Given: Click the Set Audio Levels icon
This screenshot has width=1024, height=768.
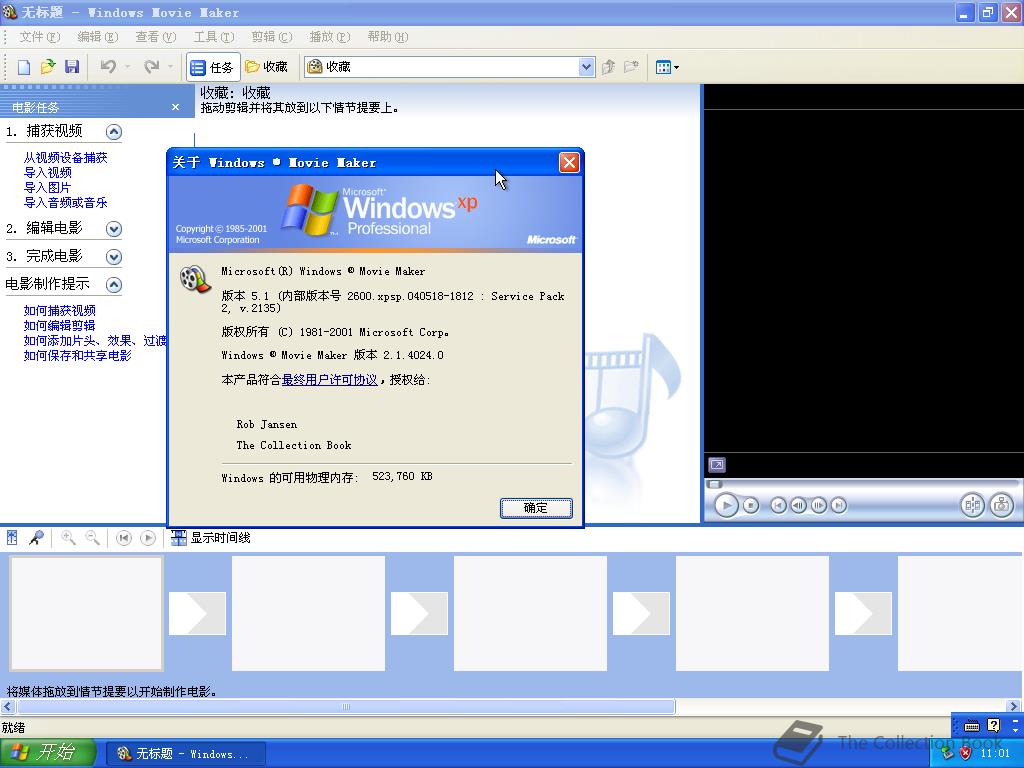Looking at the screenshot, I should (x=12, y=537).
